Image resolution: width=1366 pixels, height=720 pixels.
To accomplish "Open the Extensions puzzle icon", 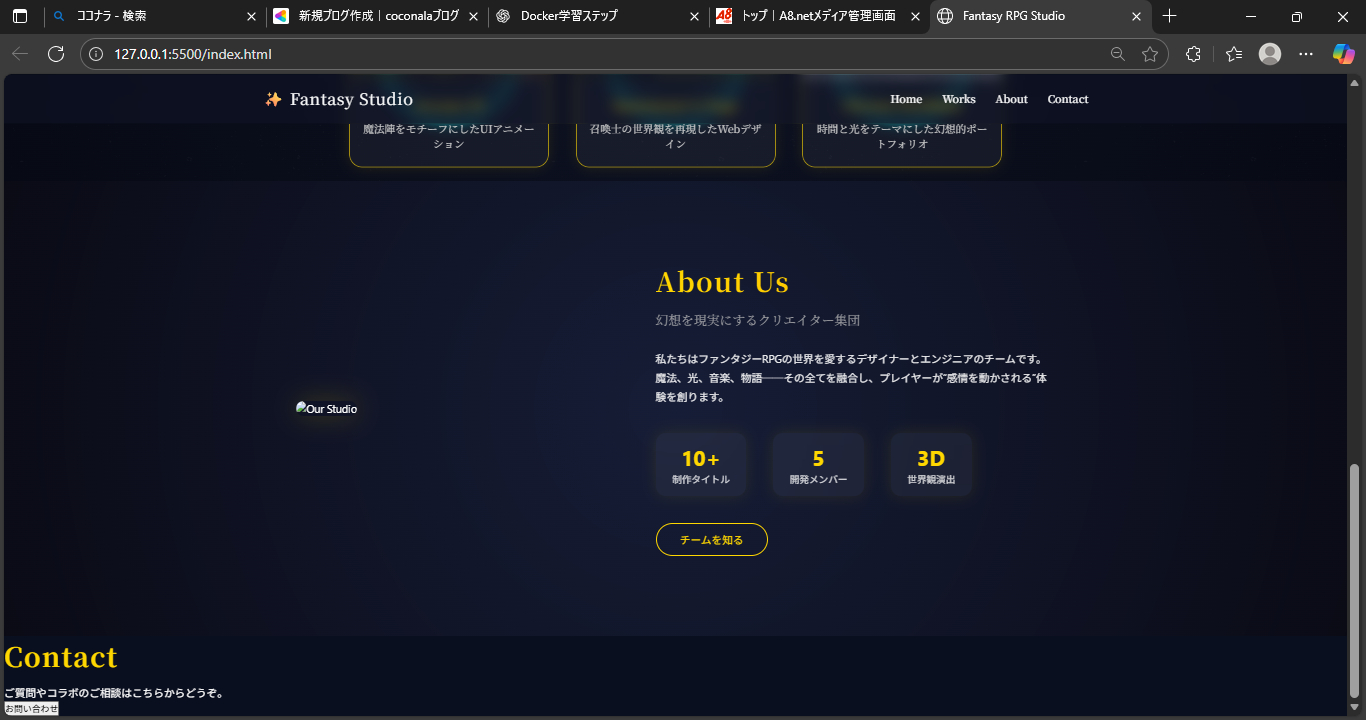I will pos(1193,53).
